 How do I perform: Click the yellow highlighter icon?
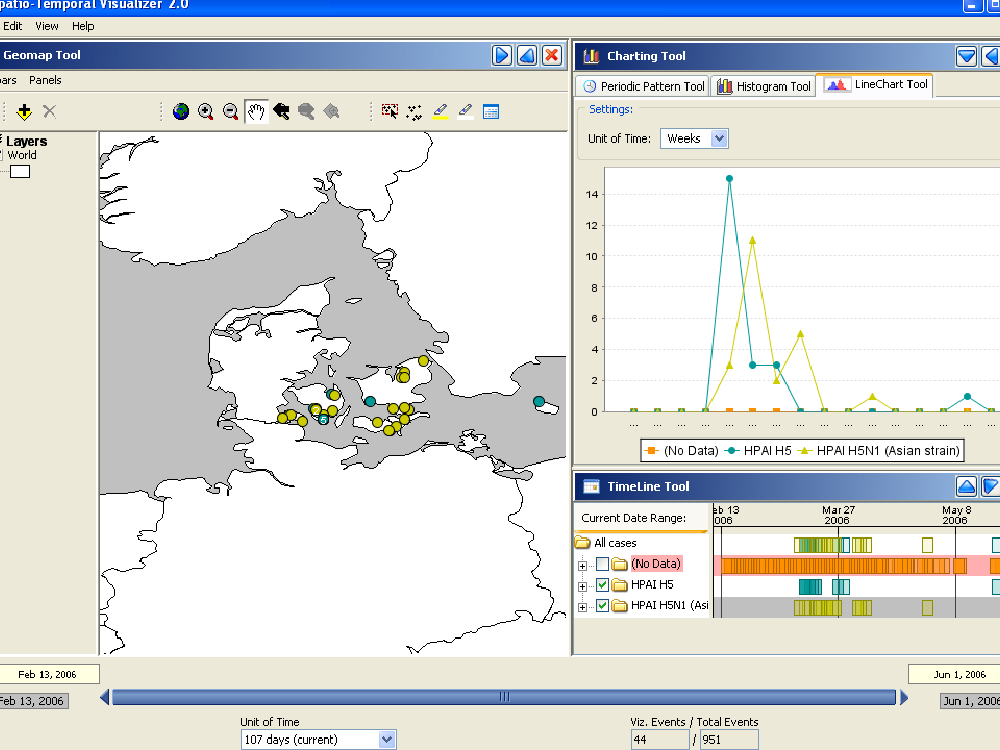tap(440, 112)
